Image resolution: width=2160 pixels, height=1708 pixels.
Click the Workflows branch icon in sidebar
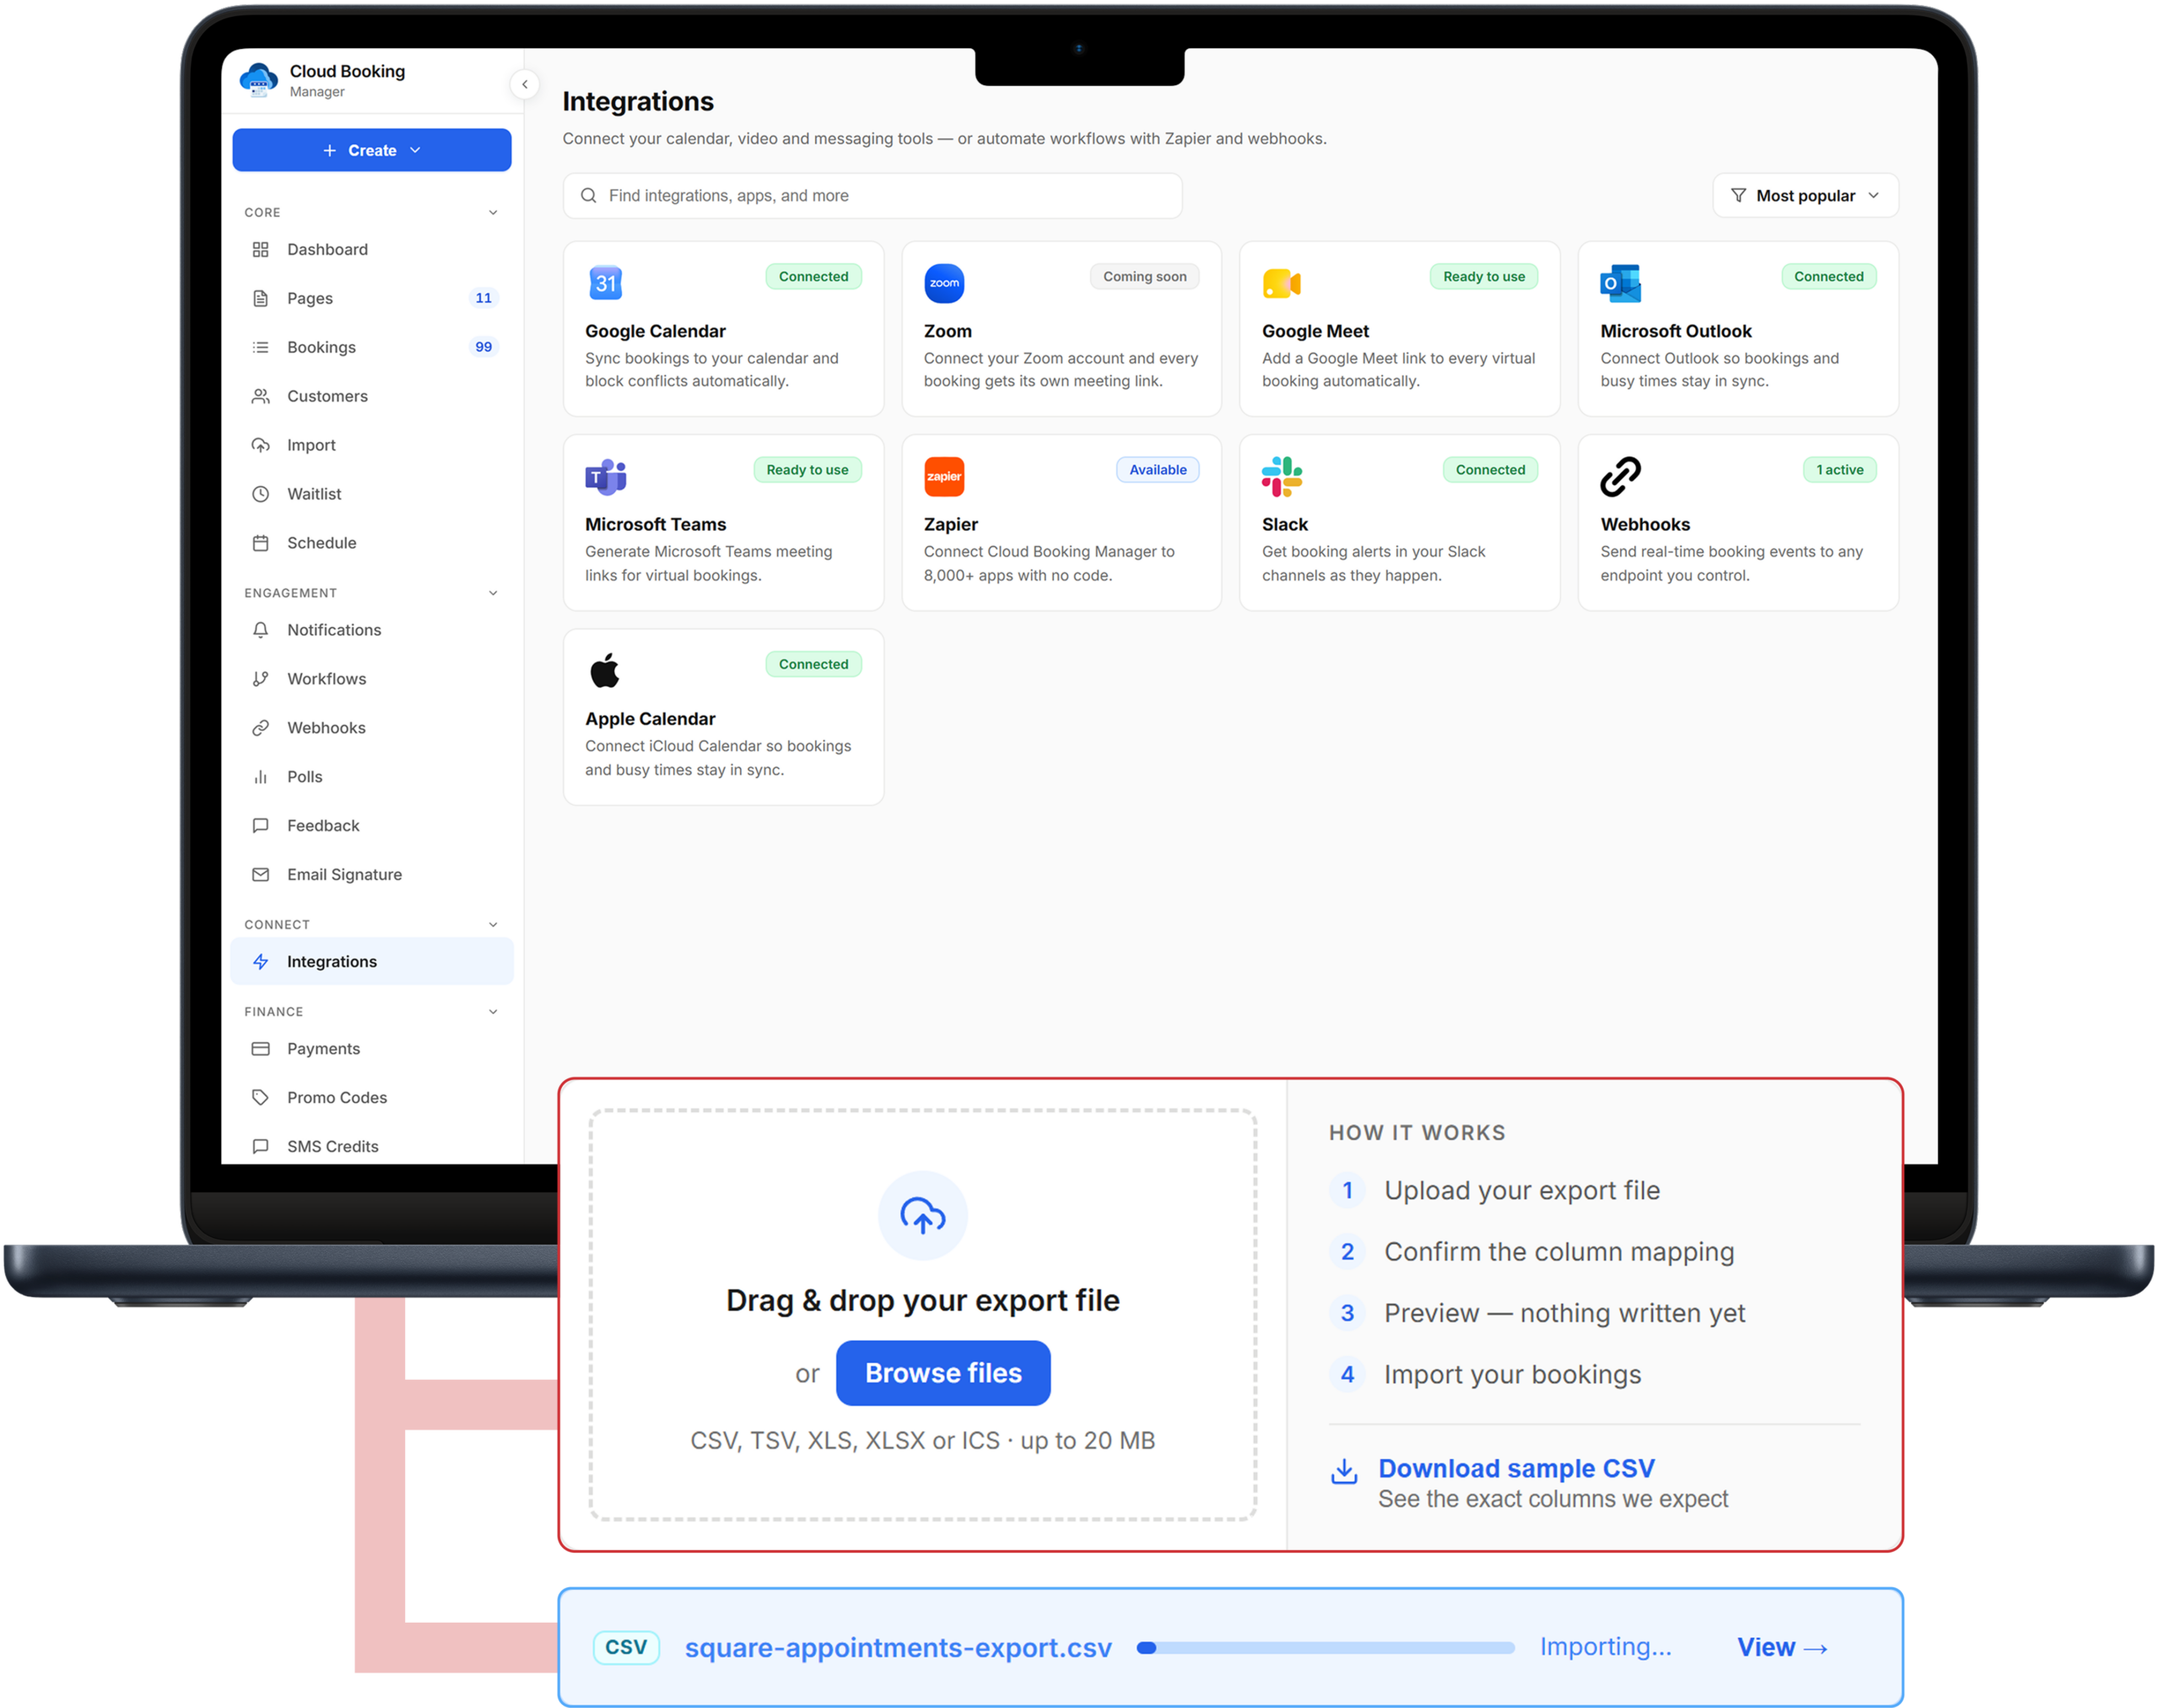click(x=261, y=679)
